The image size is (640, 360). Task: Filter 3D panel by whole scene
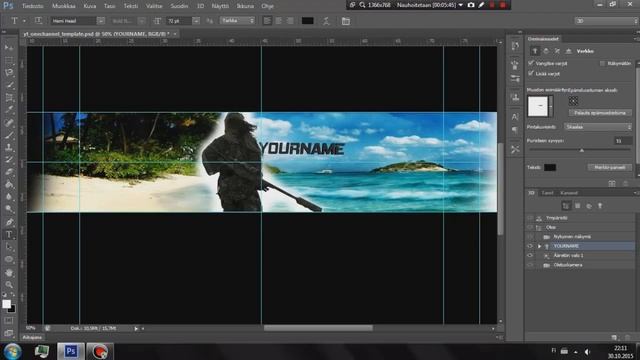tap(566, 206)
